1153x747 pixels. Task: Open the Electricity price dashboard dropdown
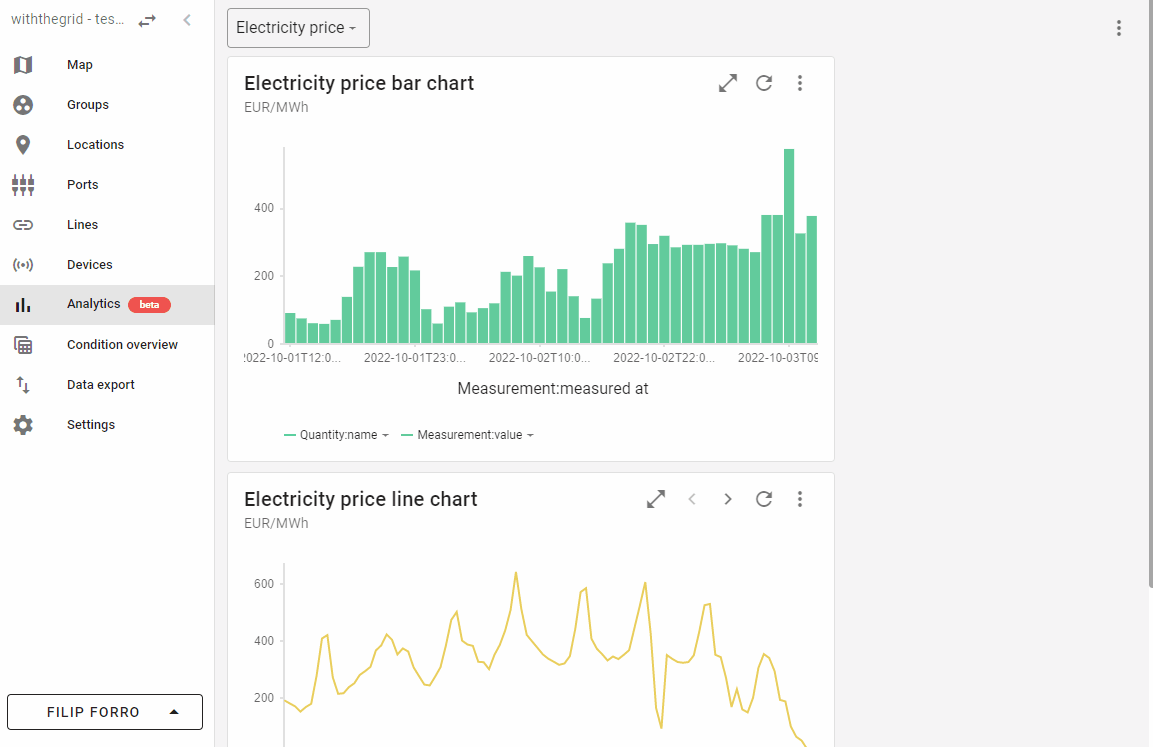[x=298, y=28]
